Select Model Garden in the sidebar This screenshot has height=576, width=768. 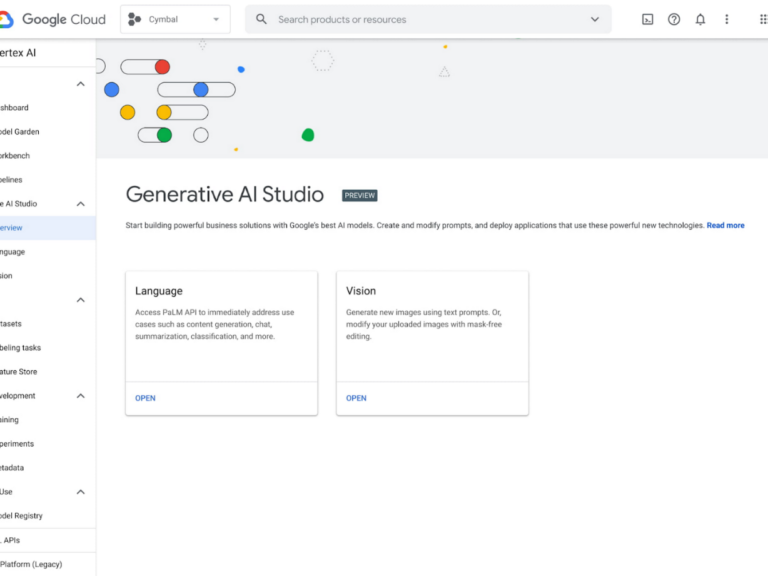(x=20, y=132)
